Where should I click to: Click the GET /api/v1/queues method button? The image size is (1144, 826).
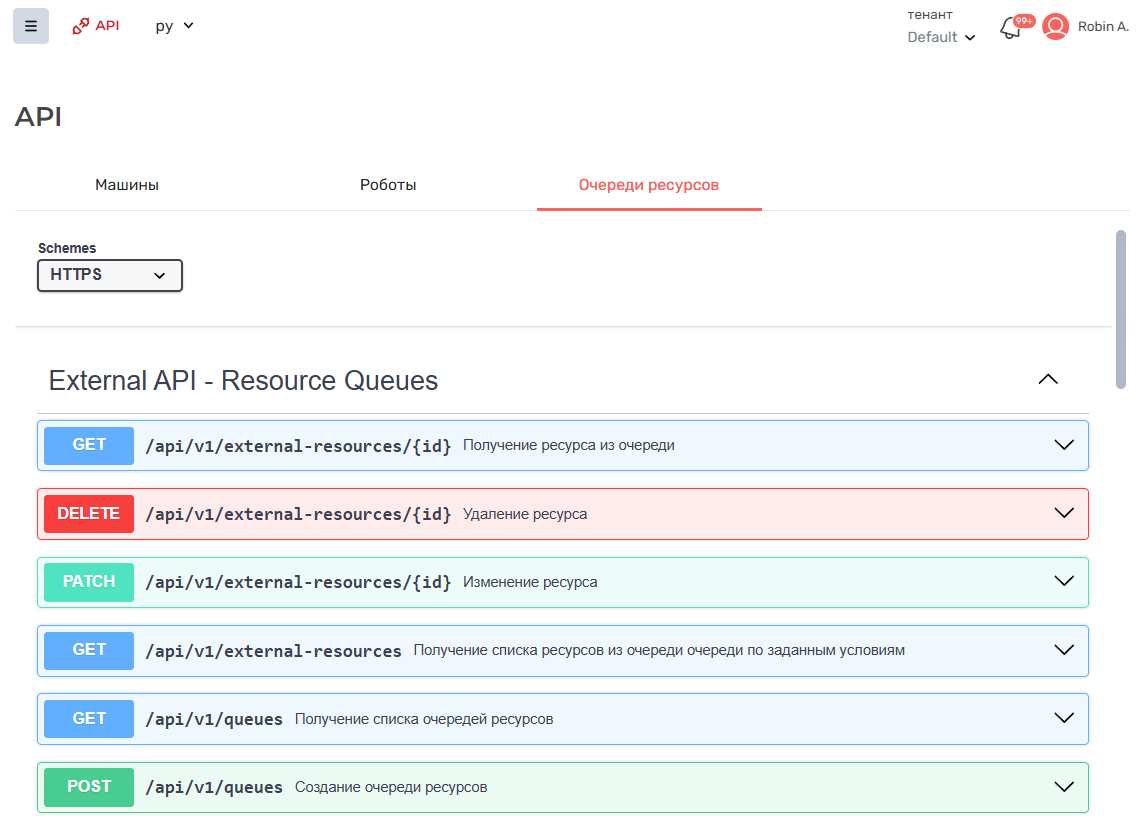(x=89, y=719)
